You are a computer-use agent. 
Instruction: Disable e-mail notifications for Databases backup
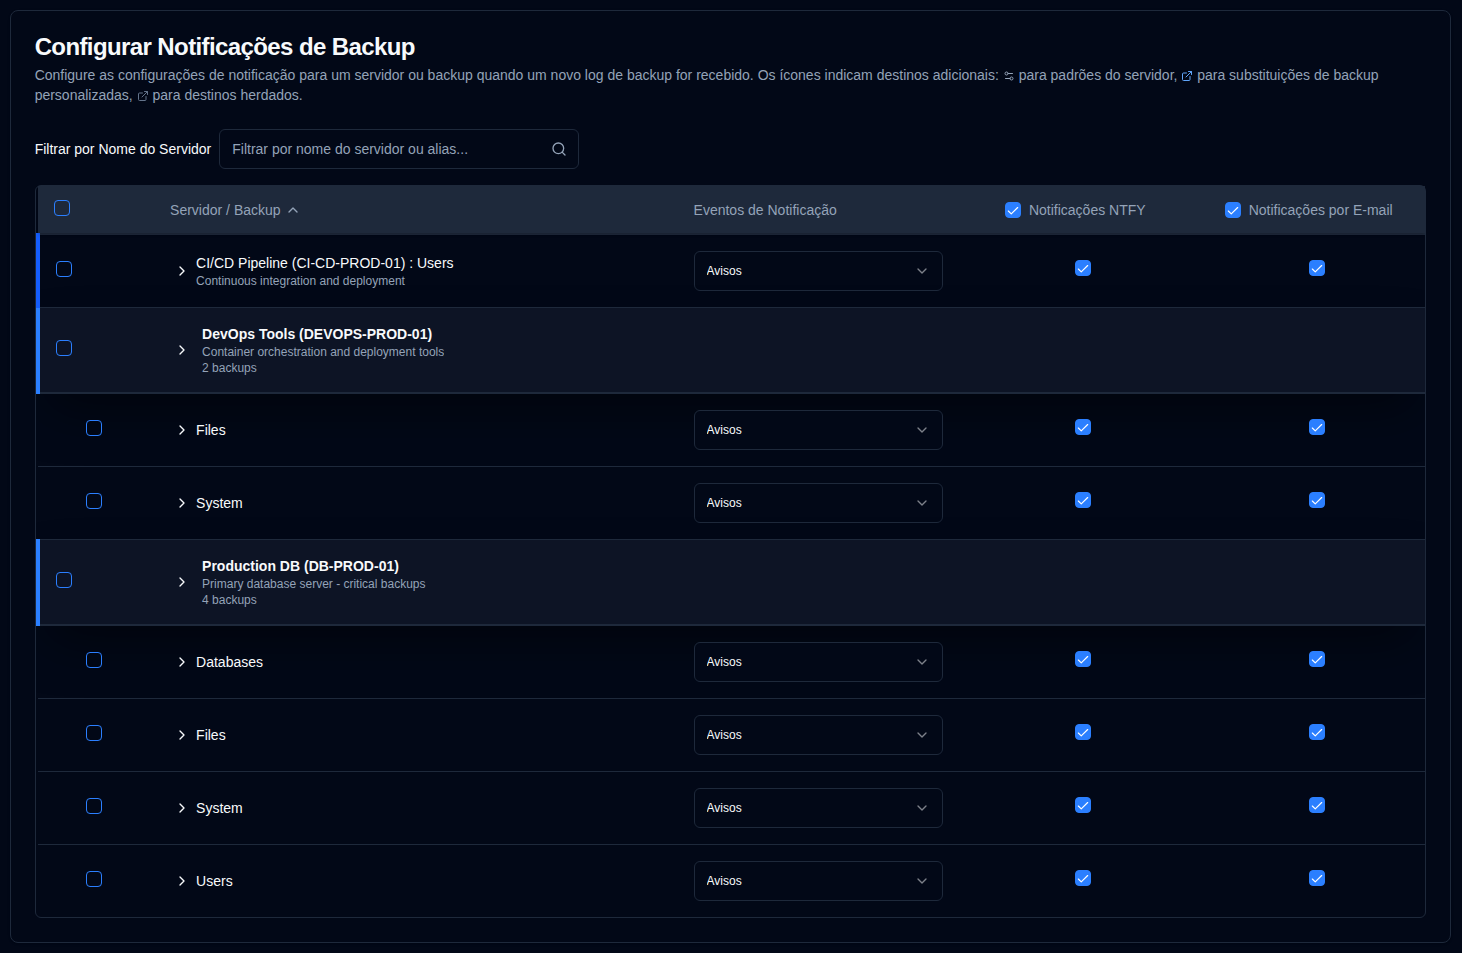click(x=1317, y=659)
